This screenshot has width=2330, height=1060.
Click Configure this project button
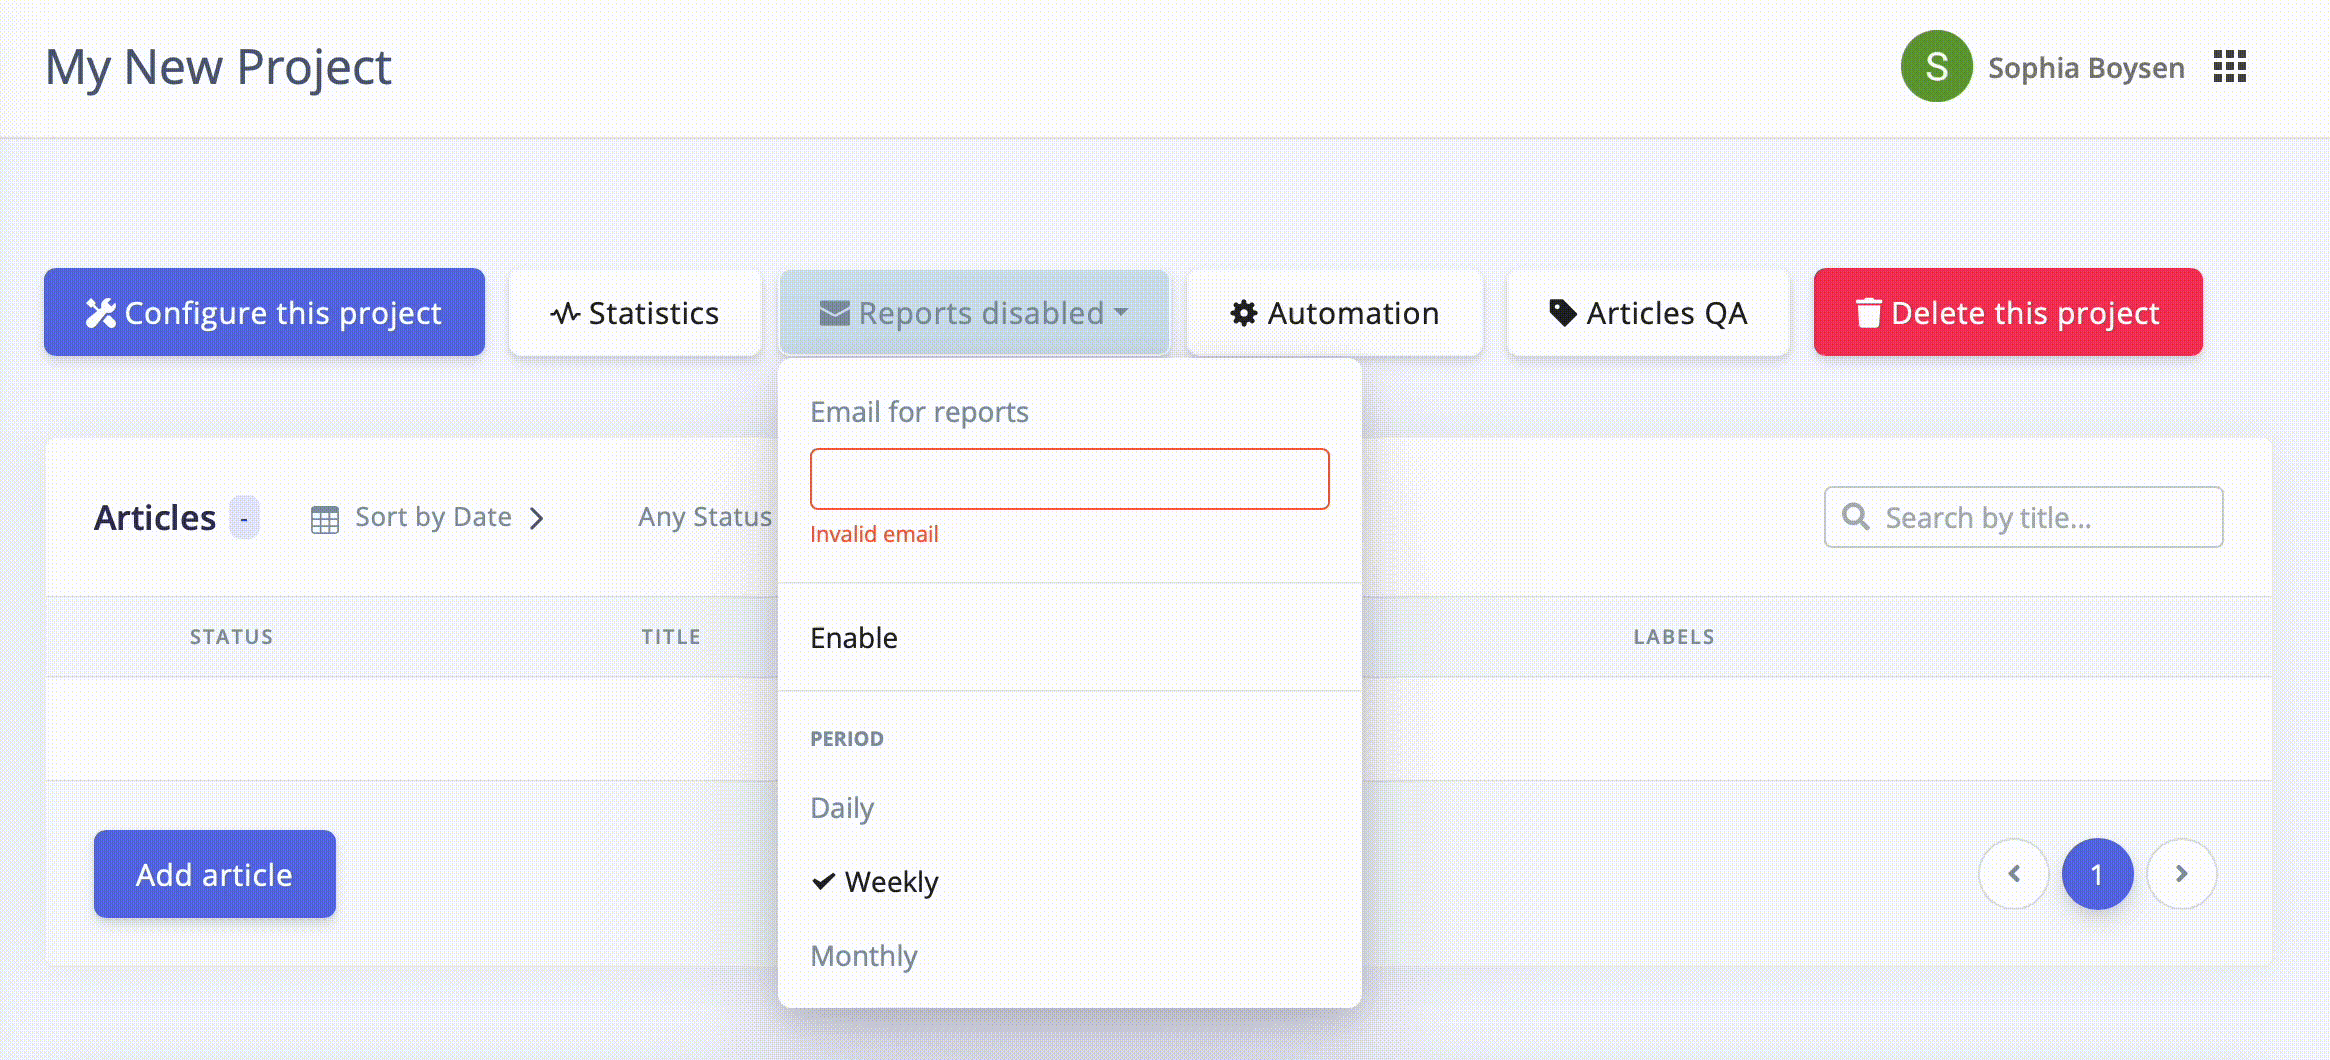tap(264, 313)
